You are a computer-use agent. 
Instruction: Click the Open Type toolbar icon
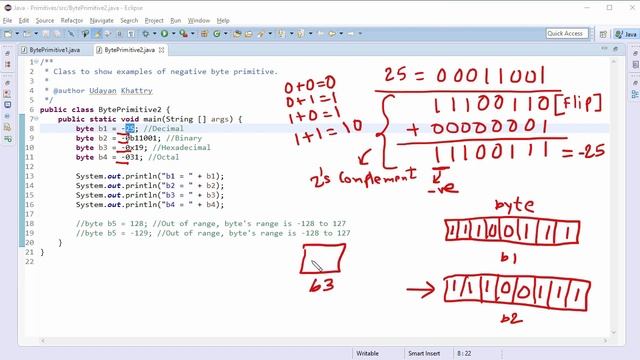coord(237,34)
